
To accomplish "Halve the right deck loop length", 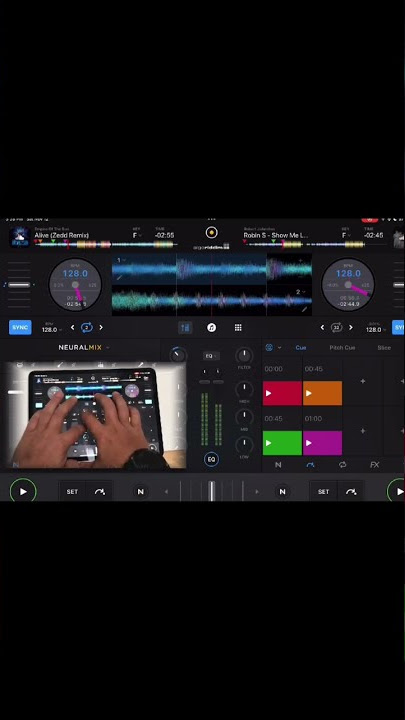I will 322,327.
